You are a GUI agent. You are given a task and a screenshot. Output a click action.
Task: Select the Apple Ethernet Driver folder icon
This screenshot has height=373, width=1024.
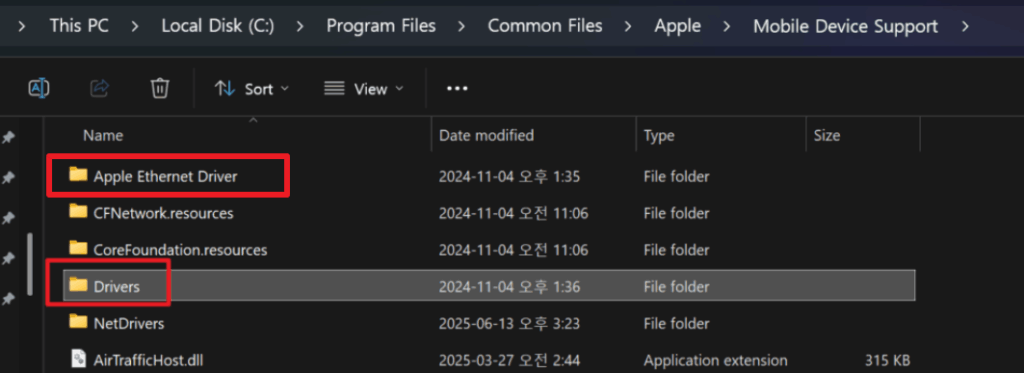[x=78, y=175]
